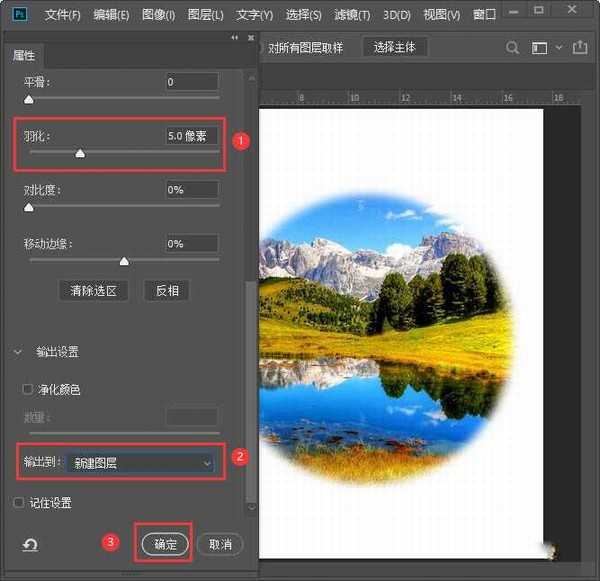Open 输出到 dropdown showing 新建图层
This screenshot has height=581, width=600.
pyautogui.click(x=143, y=463)
